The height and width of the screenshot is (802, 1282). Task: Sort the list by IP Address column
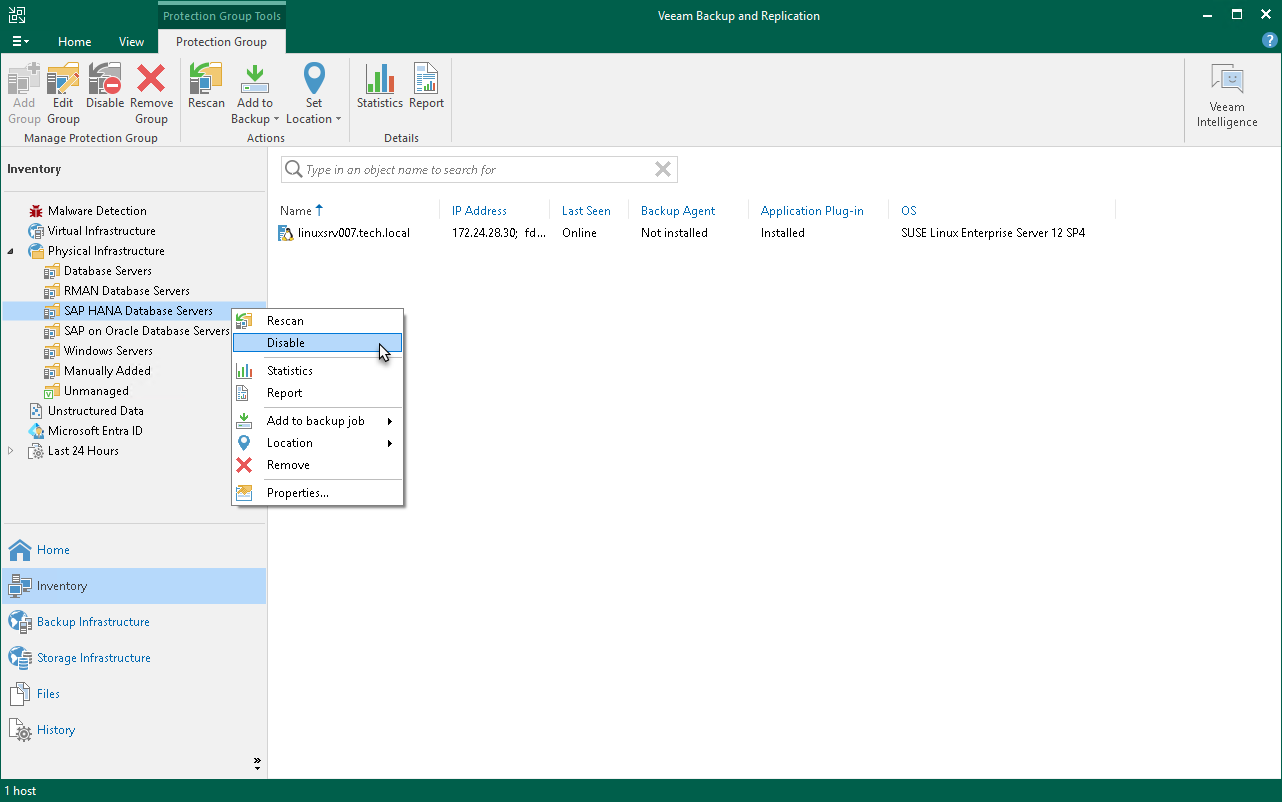[x=479, y=211]
